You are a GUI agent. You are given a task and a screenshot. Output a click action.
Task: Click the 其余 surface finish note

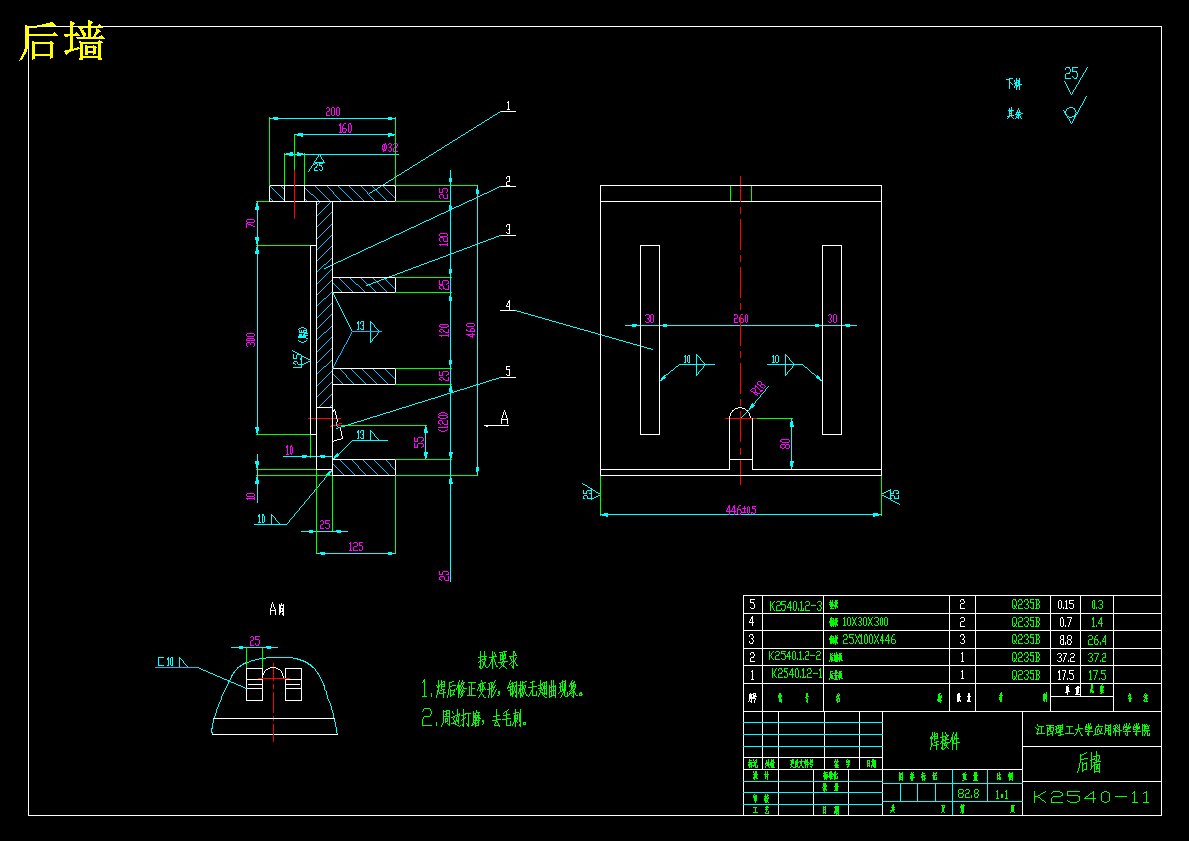click(x=1015, y=114)
